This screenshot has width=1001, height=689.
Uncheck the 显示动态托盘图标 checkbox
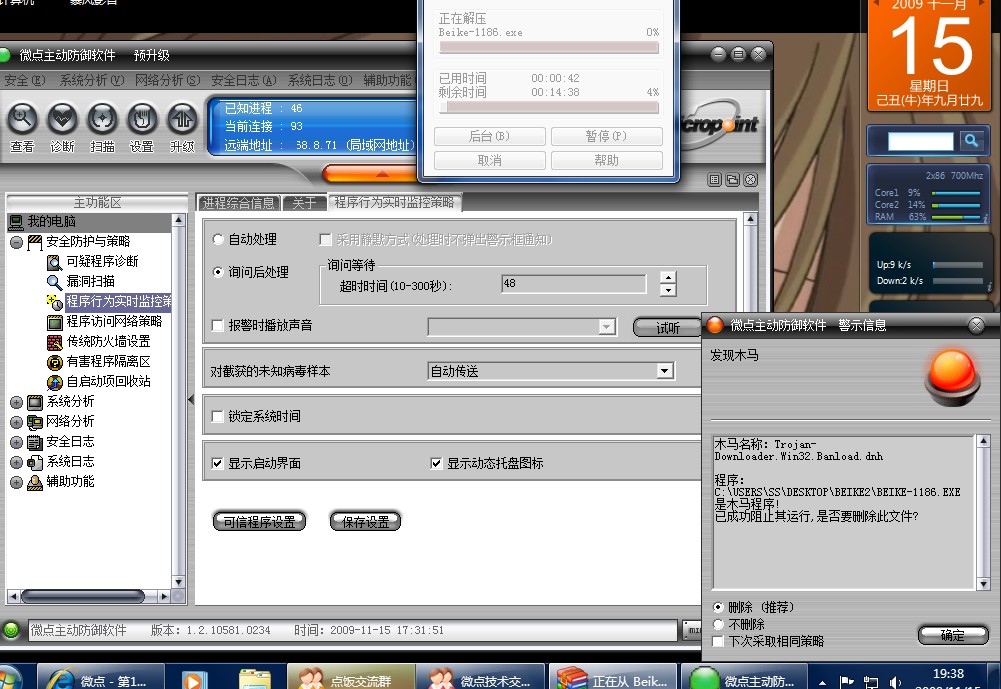point(437,463)
